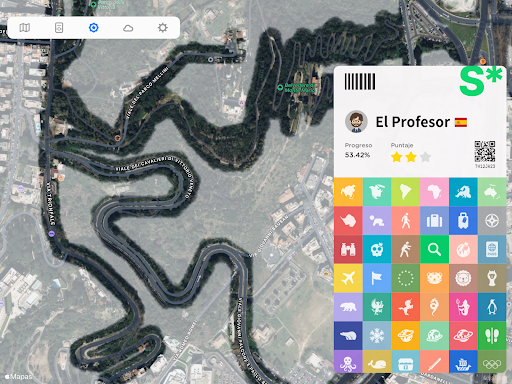Image resolution: width=512 pixels, height=384 pixels.
Task: Select the briefcase suitcase badge
Action: (434, 221)
